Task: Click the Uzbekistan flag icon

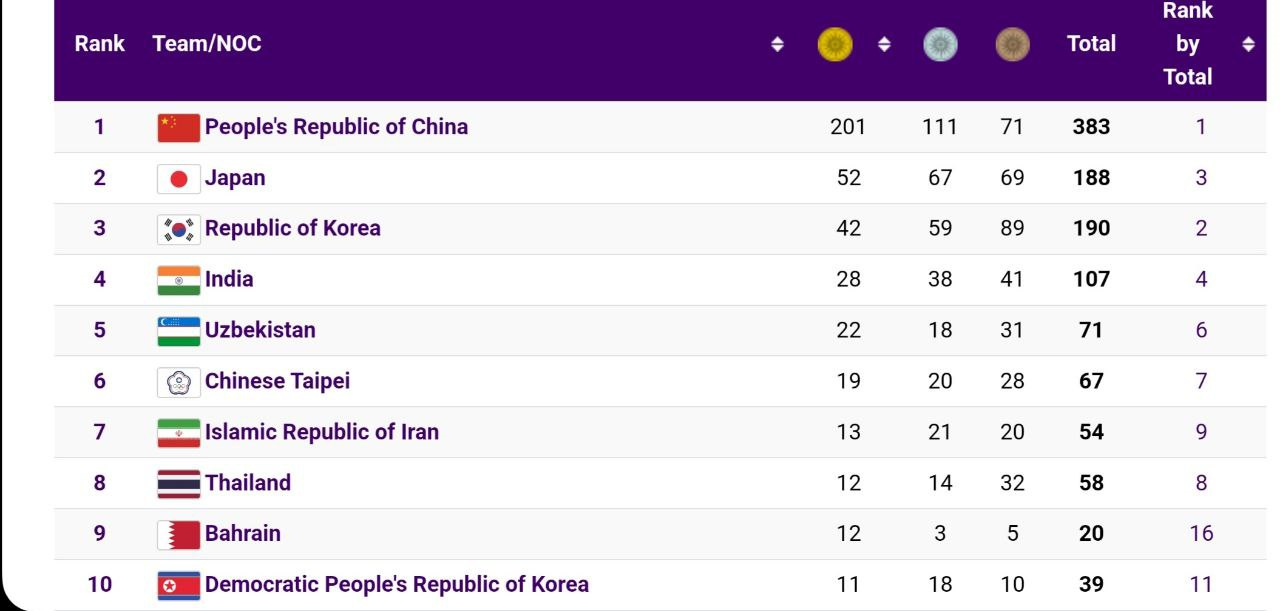Action: pyautogui.click(x=179, y=331)
